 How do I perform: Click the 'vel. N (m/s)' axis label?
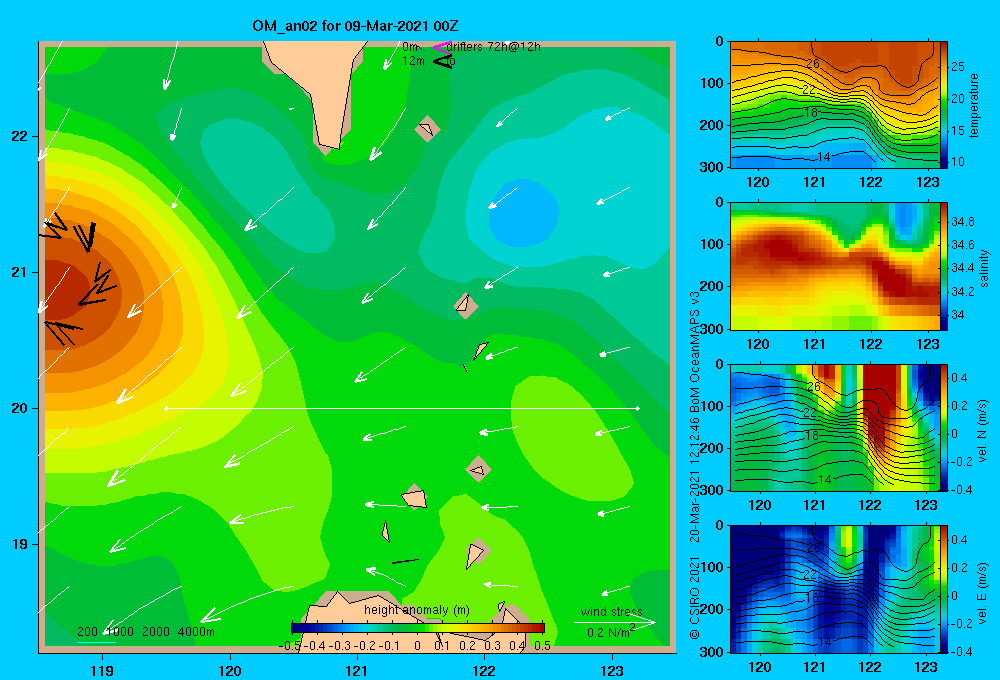[983, 431]
